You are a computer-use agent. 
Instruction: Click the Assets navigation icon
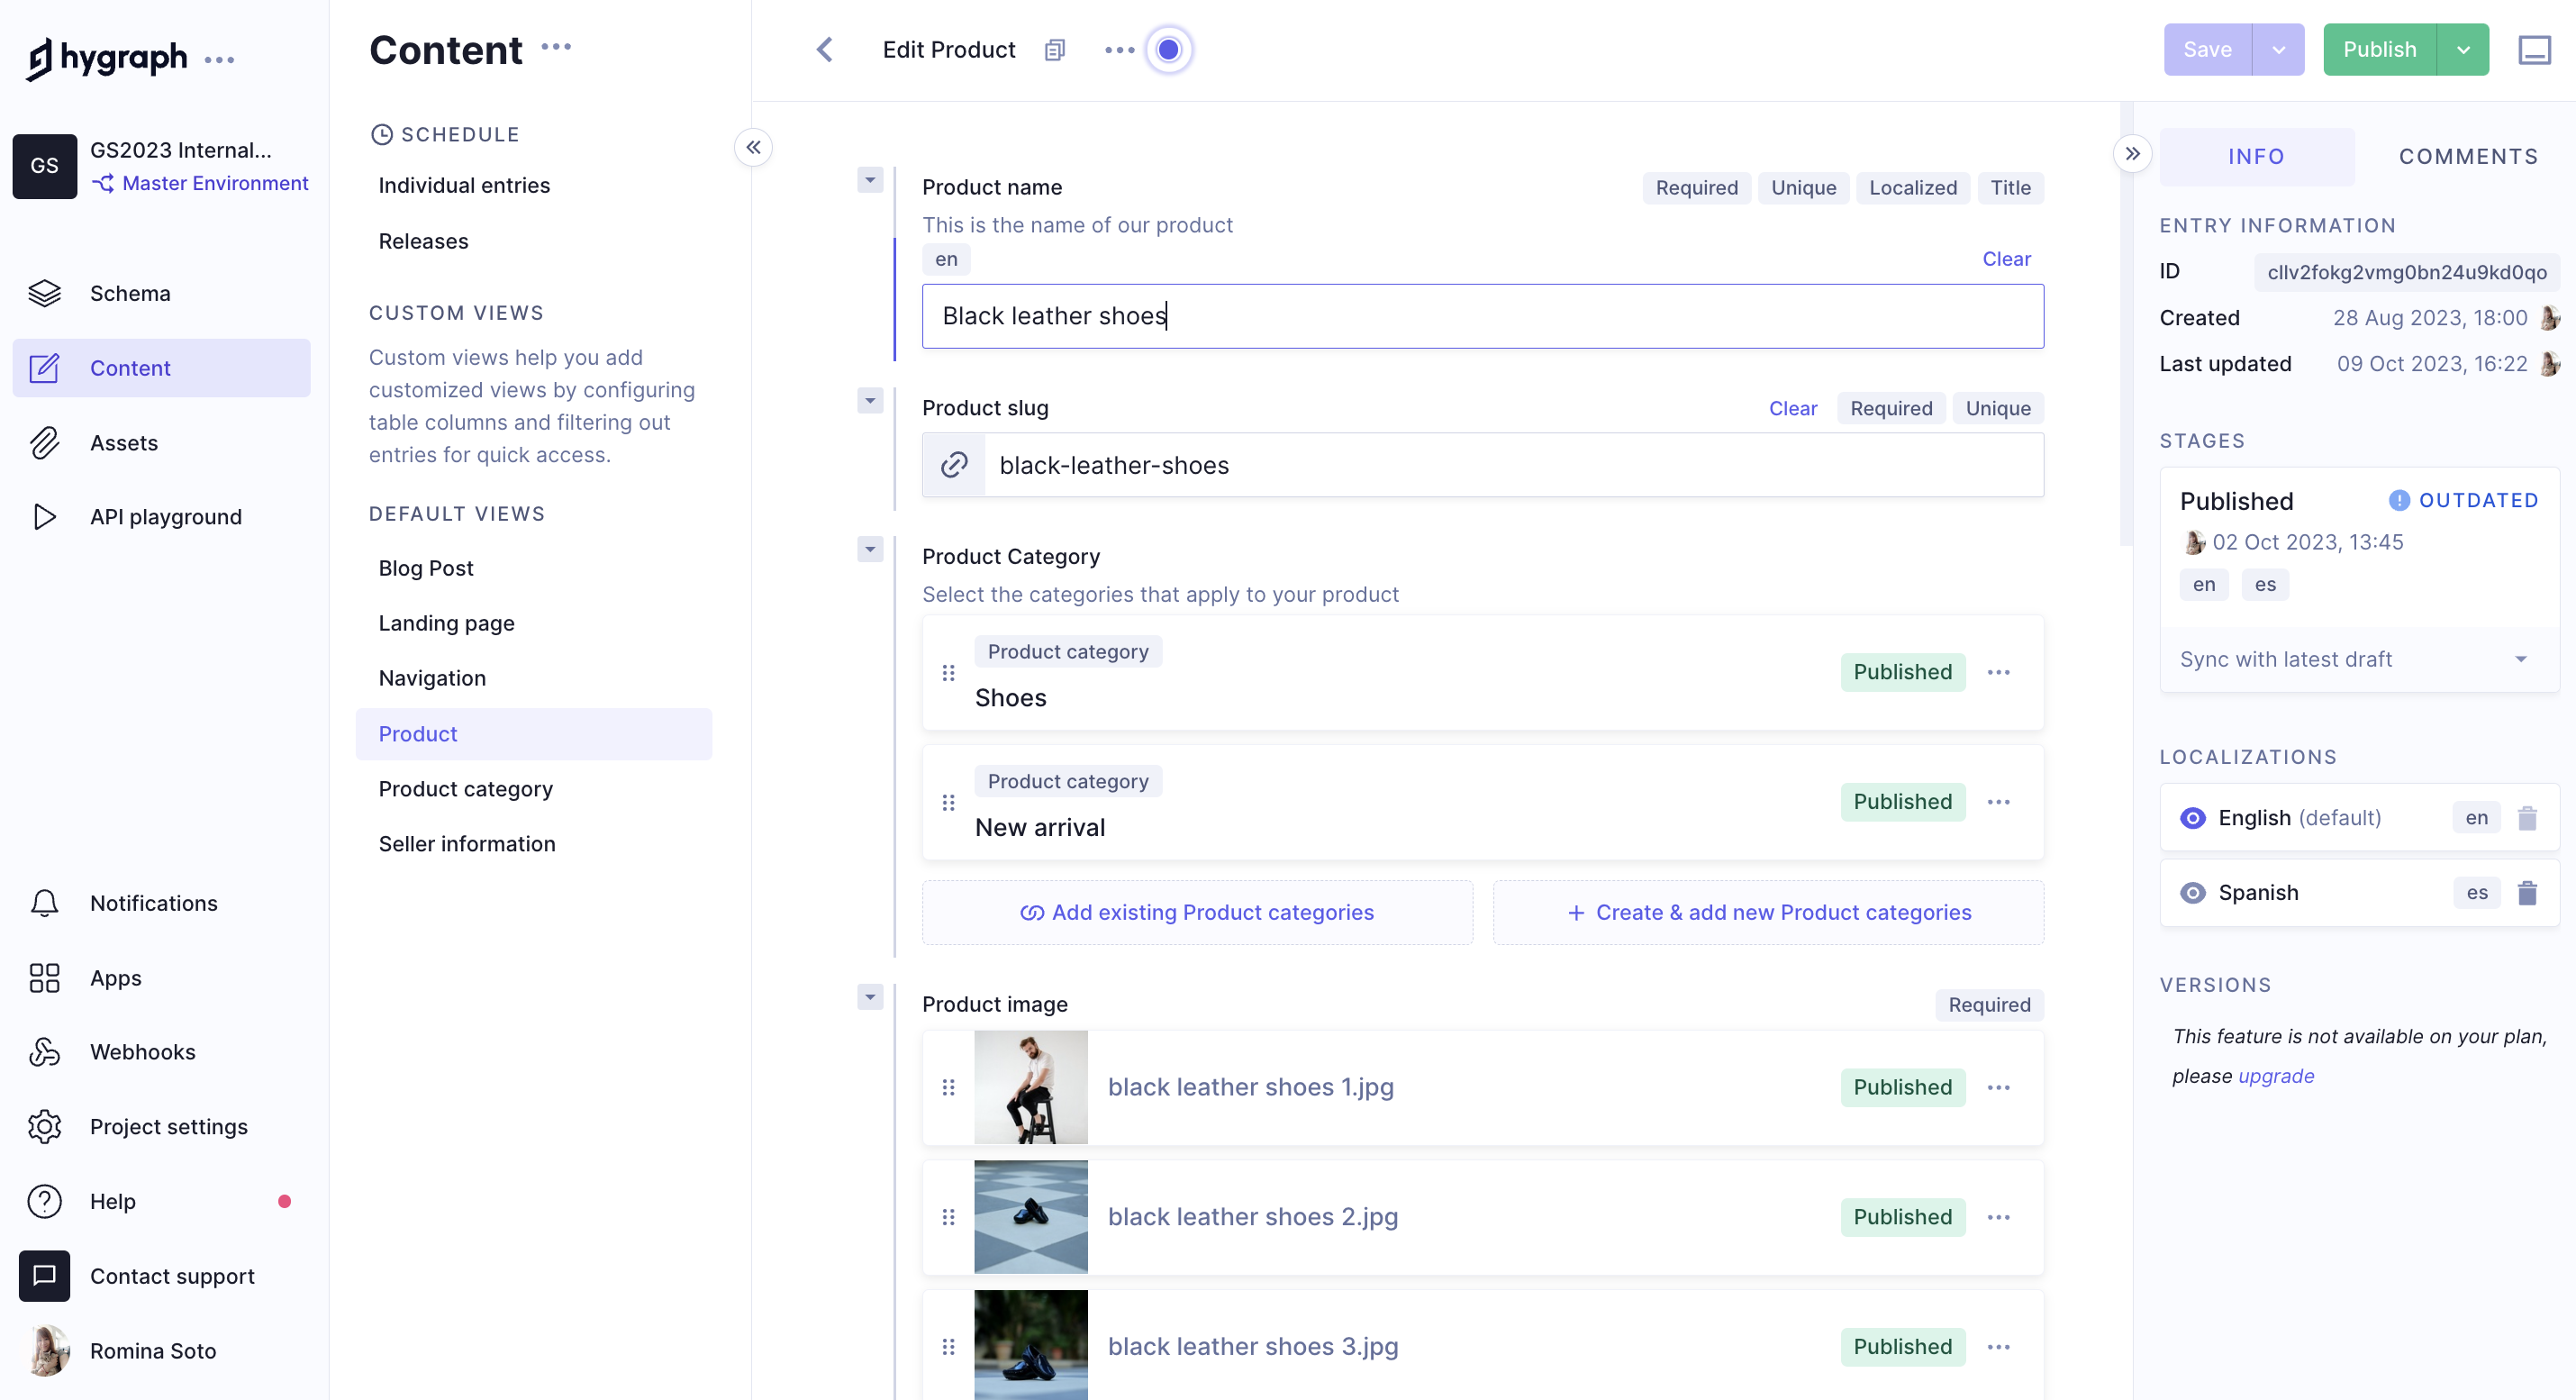(45, 441)
